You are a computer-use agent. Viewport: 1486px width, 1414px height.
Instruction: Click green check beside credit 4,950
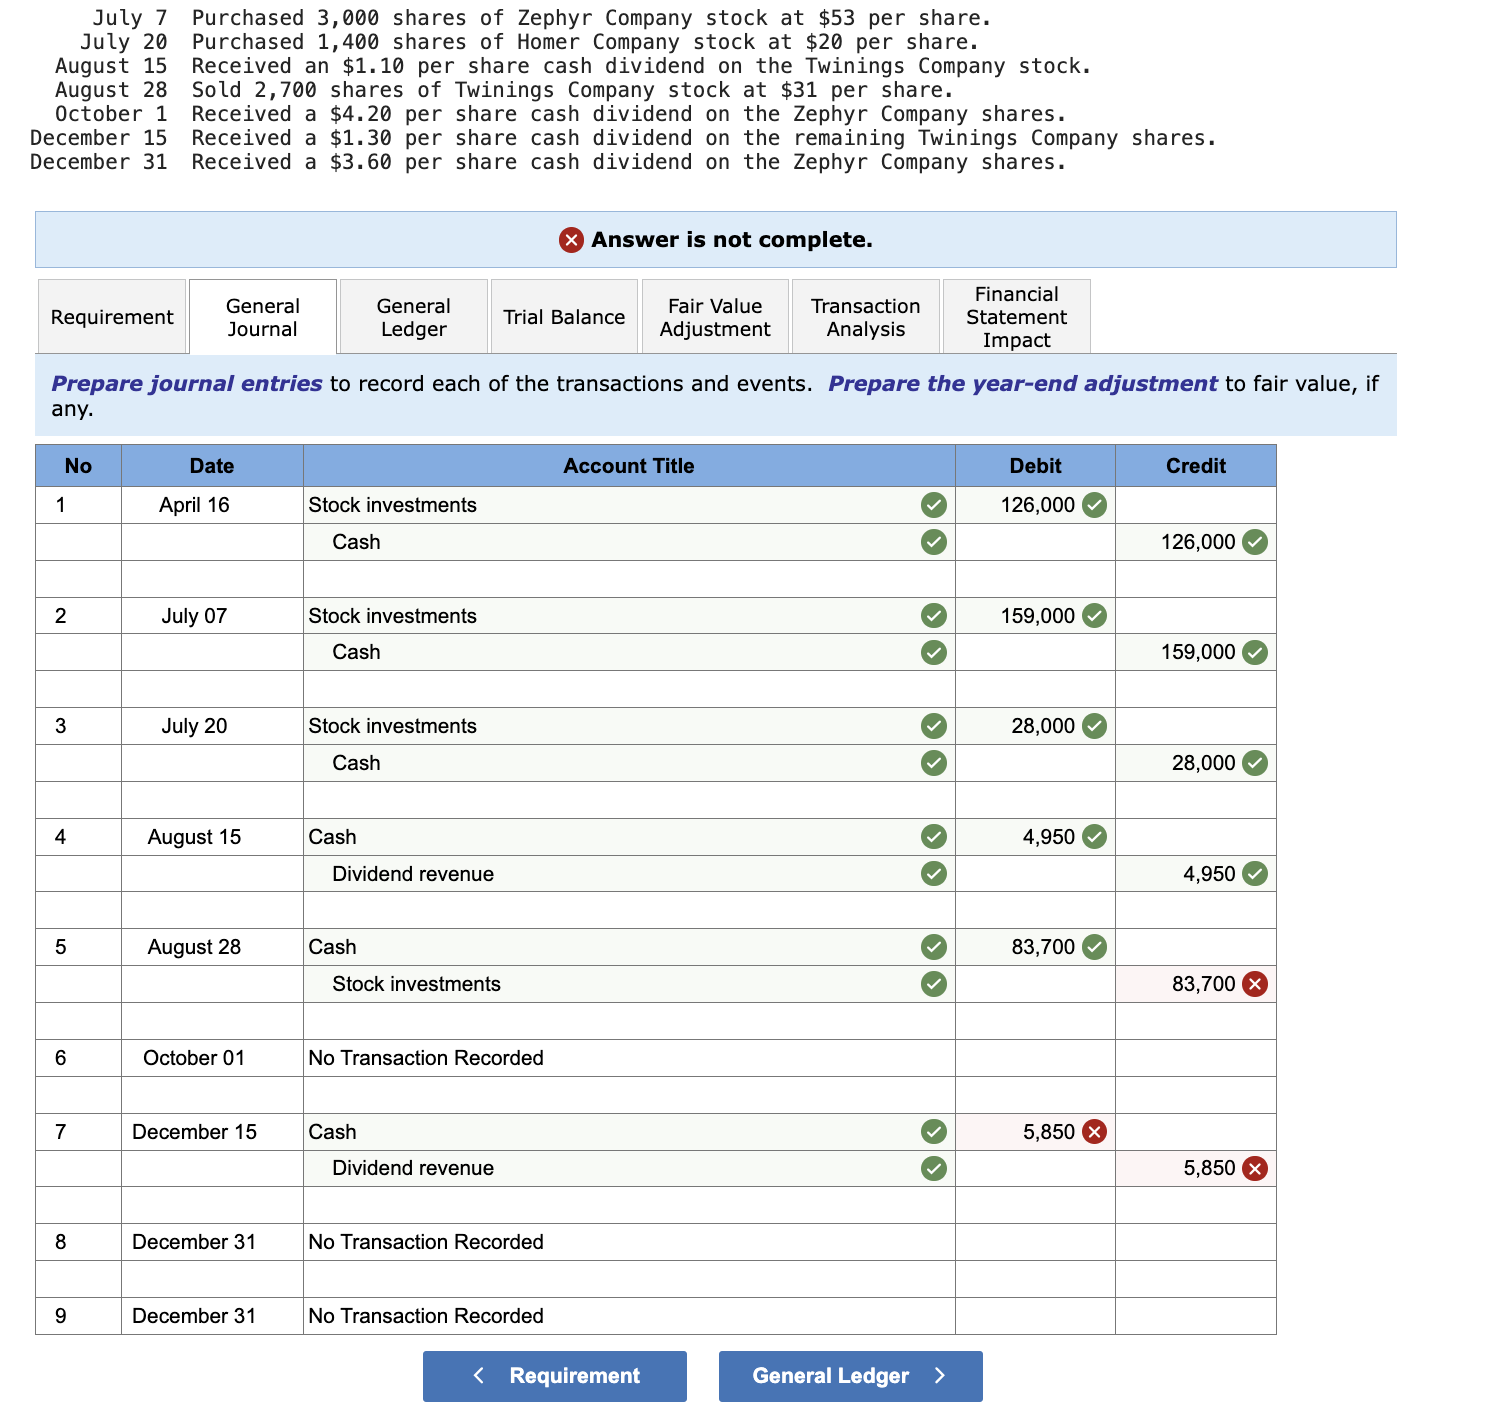coord(1255,874)
